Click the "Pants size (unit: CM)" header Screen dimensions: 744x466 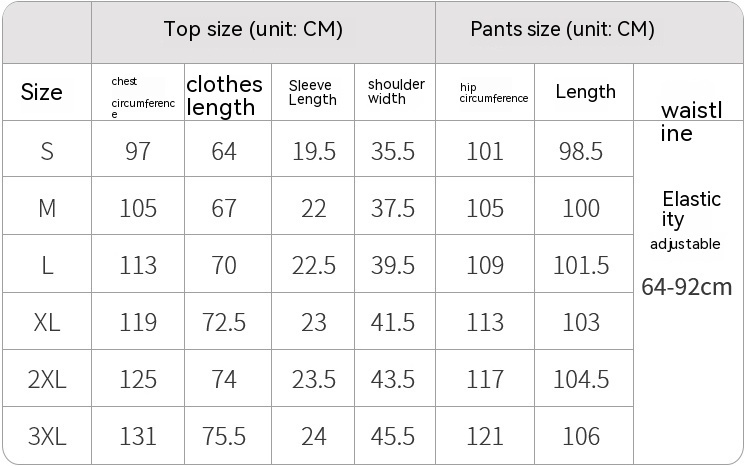562,30
